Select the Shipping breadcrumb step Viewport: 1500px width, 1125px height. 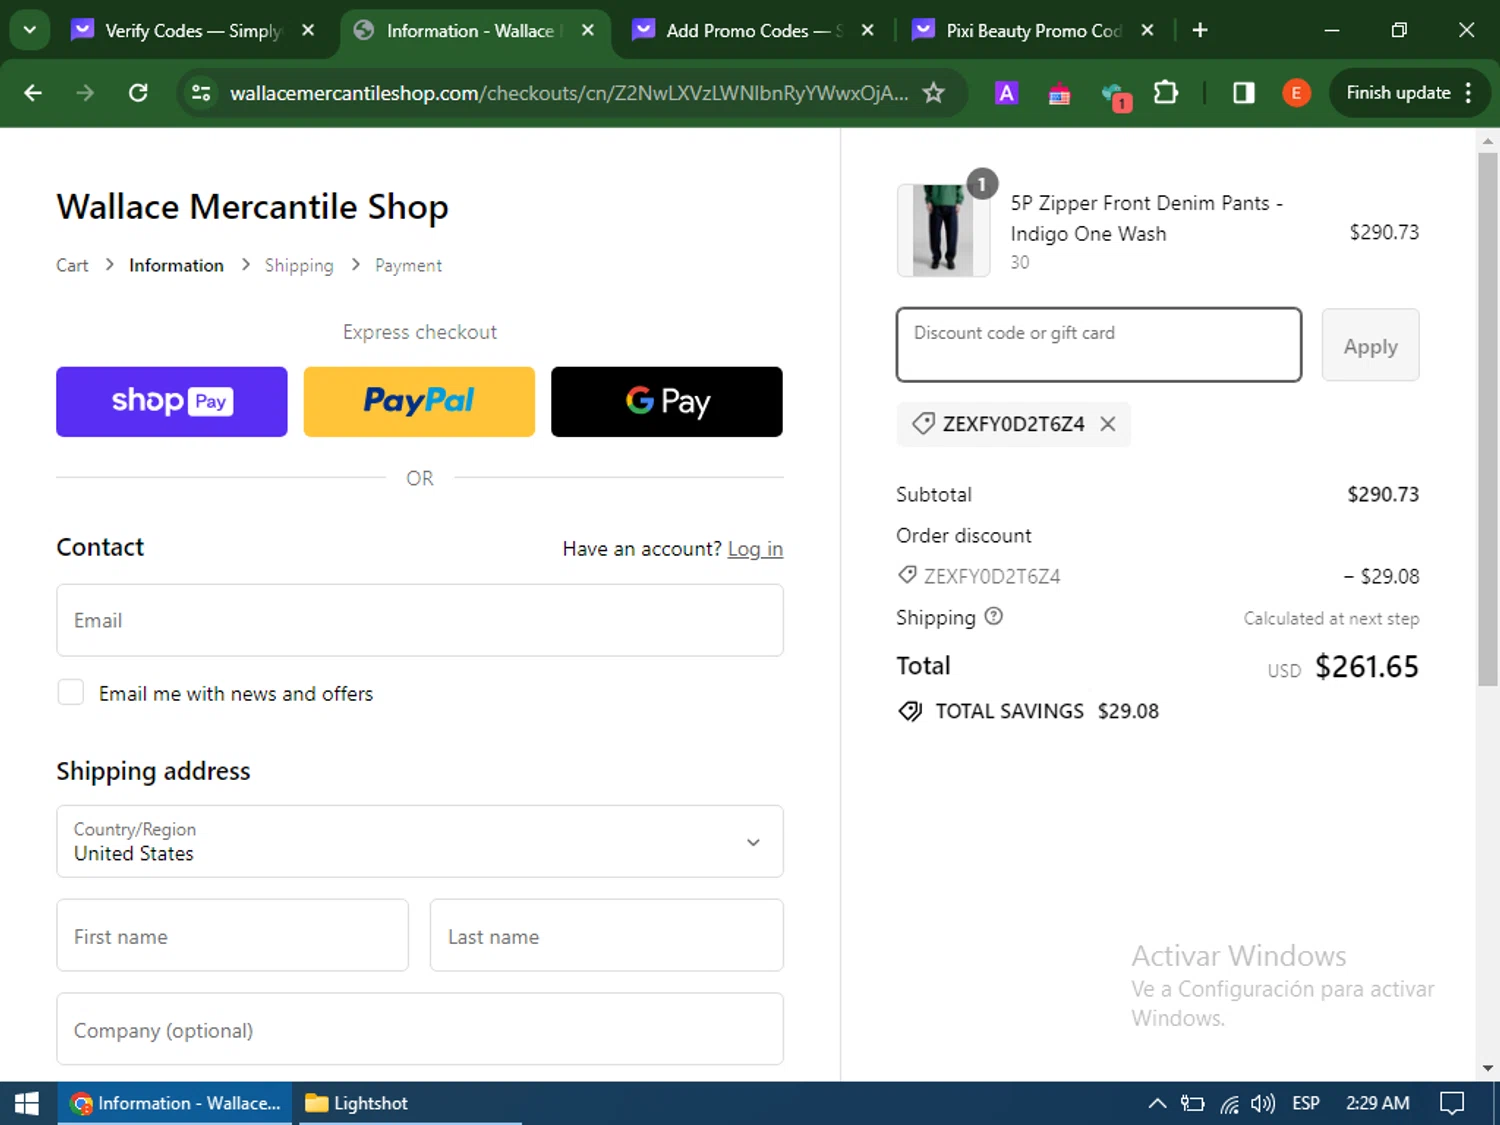tap(299, 265)
